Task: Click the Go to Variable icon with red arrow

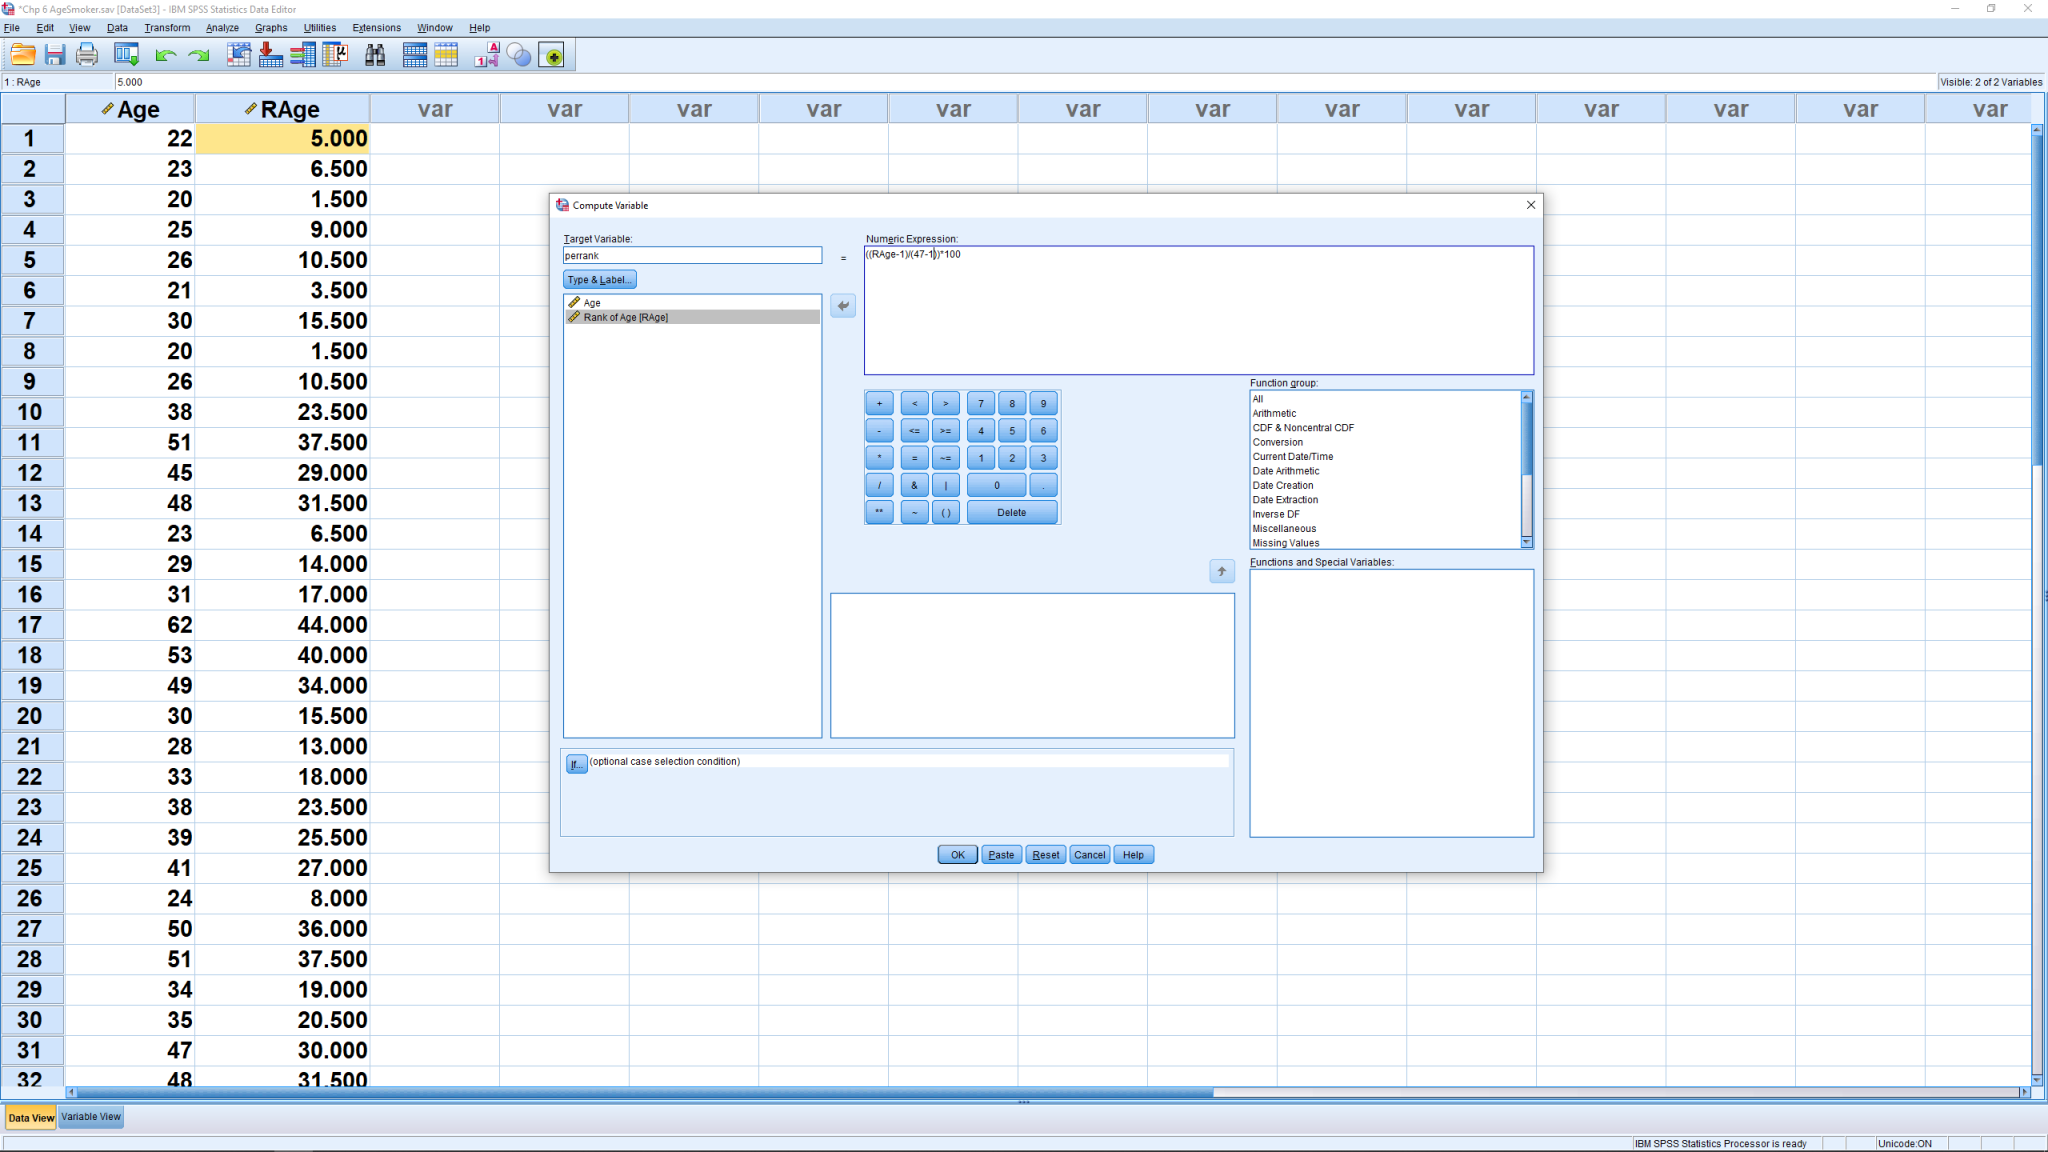Action: pyautogui.click(x=270, y=55)
